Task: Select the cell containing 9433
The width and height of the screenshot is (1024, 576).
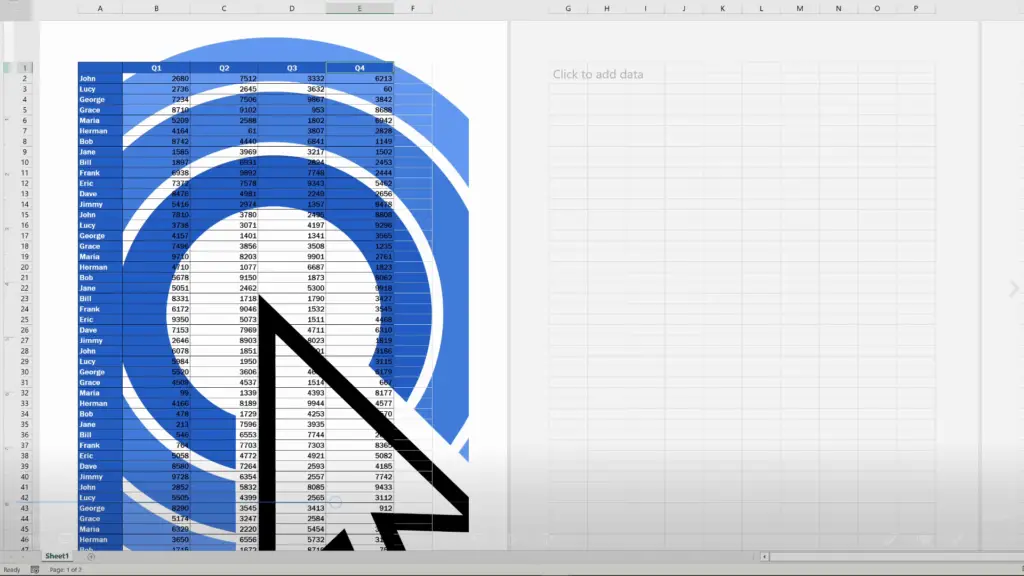Action: [x=360, y=487]
